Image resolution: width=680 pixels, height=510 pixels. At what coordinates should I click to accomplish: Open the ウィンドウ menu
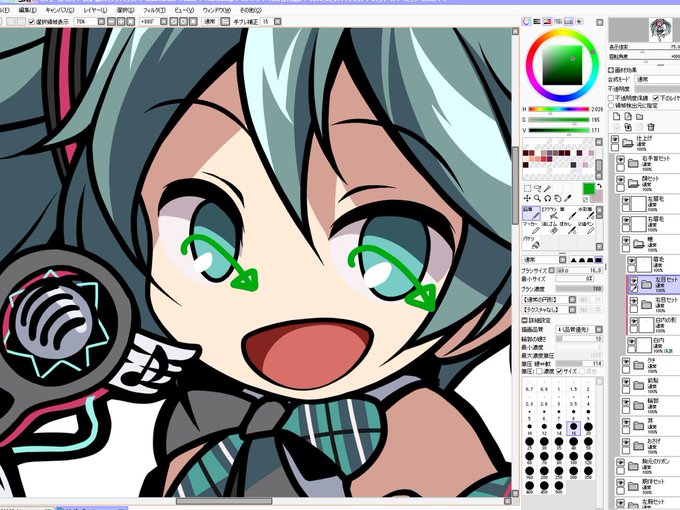216,10
